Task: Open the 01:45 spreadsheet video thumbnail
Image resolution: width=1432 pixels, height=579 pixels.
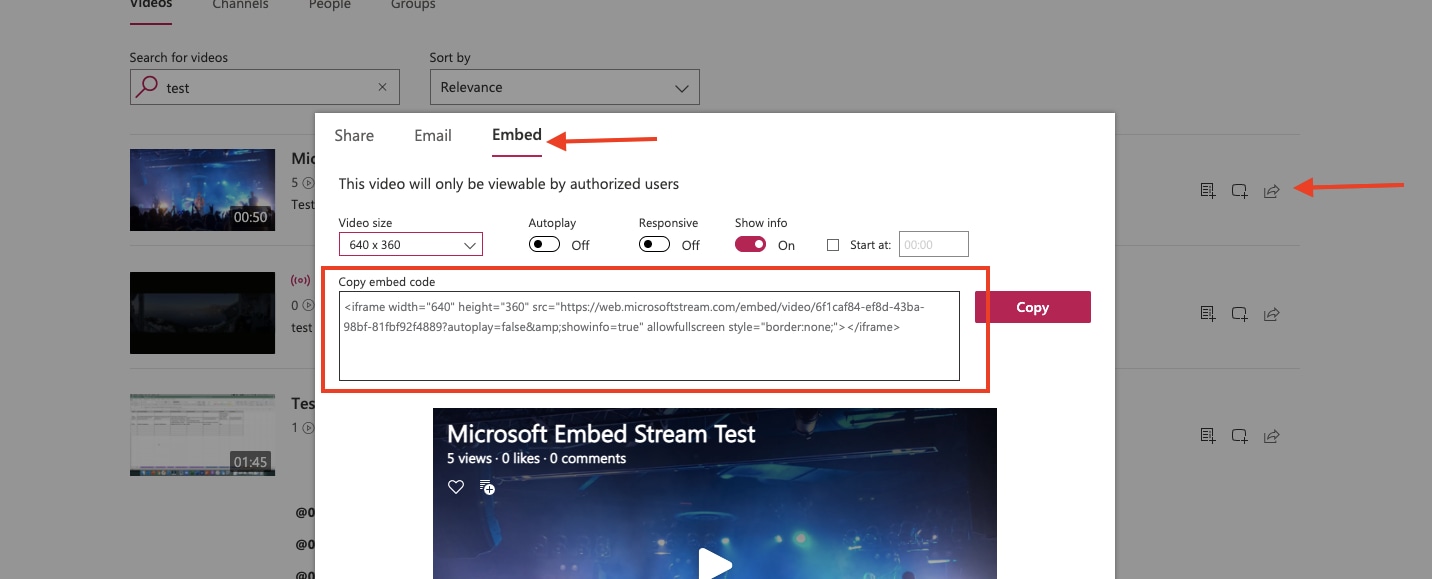Action: [x=202, y=435]
